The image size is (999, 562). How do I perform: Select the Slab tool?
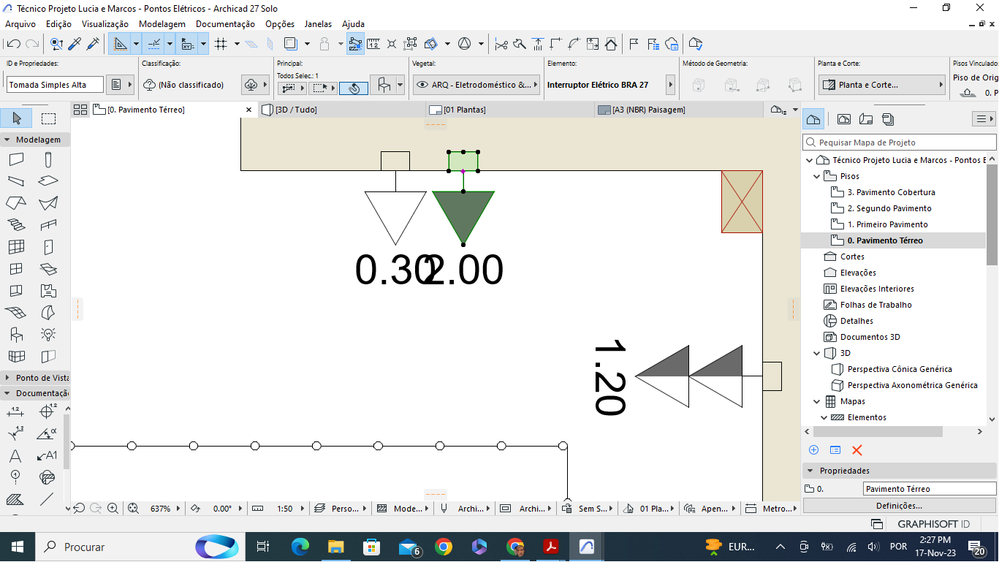(48, 182)
